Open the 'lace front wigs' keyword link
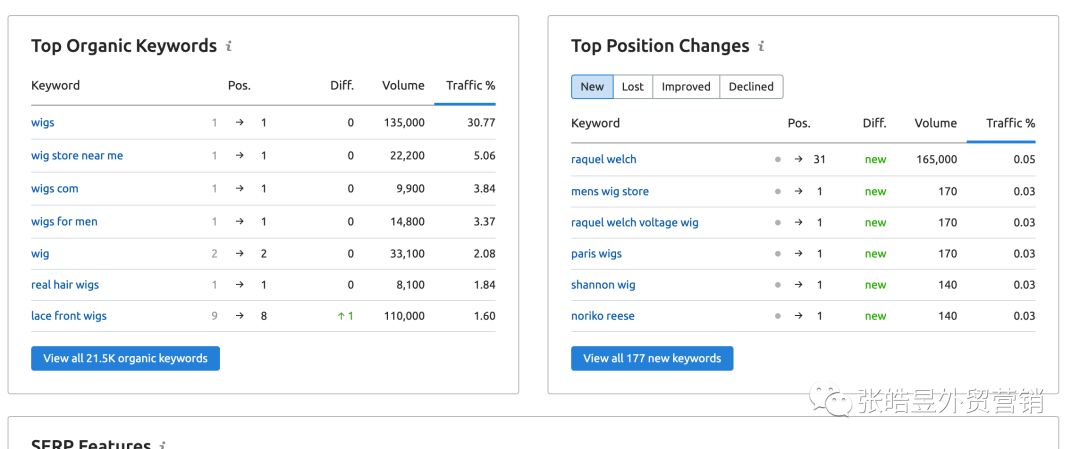This screenshot has height=449, width=1080. point(69,316)
